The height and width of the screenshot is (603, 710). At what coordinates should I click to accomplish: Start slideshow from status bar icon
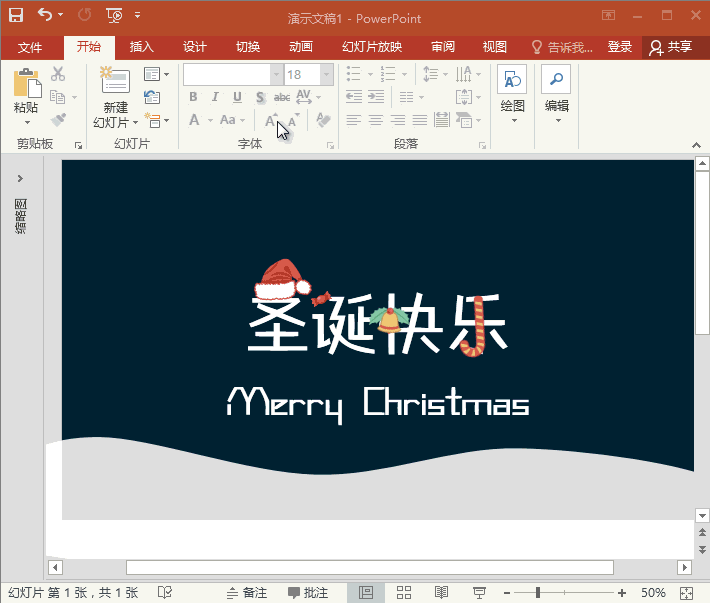[x=479, y=593]
